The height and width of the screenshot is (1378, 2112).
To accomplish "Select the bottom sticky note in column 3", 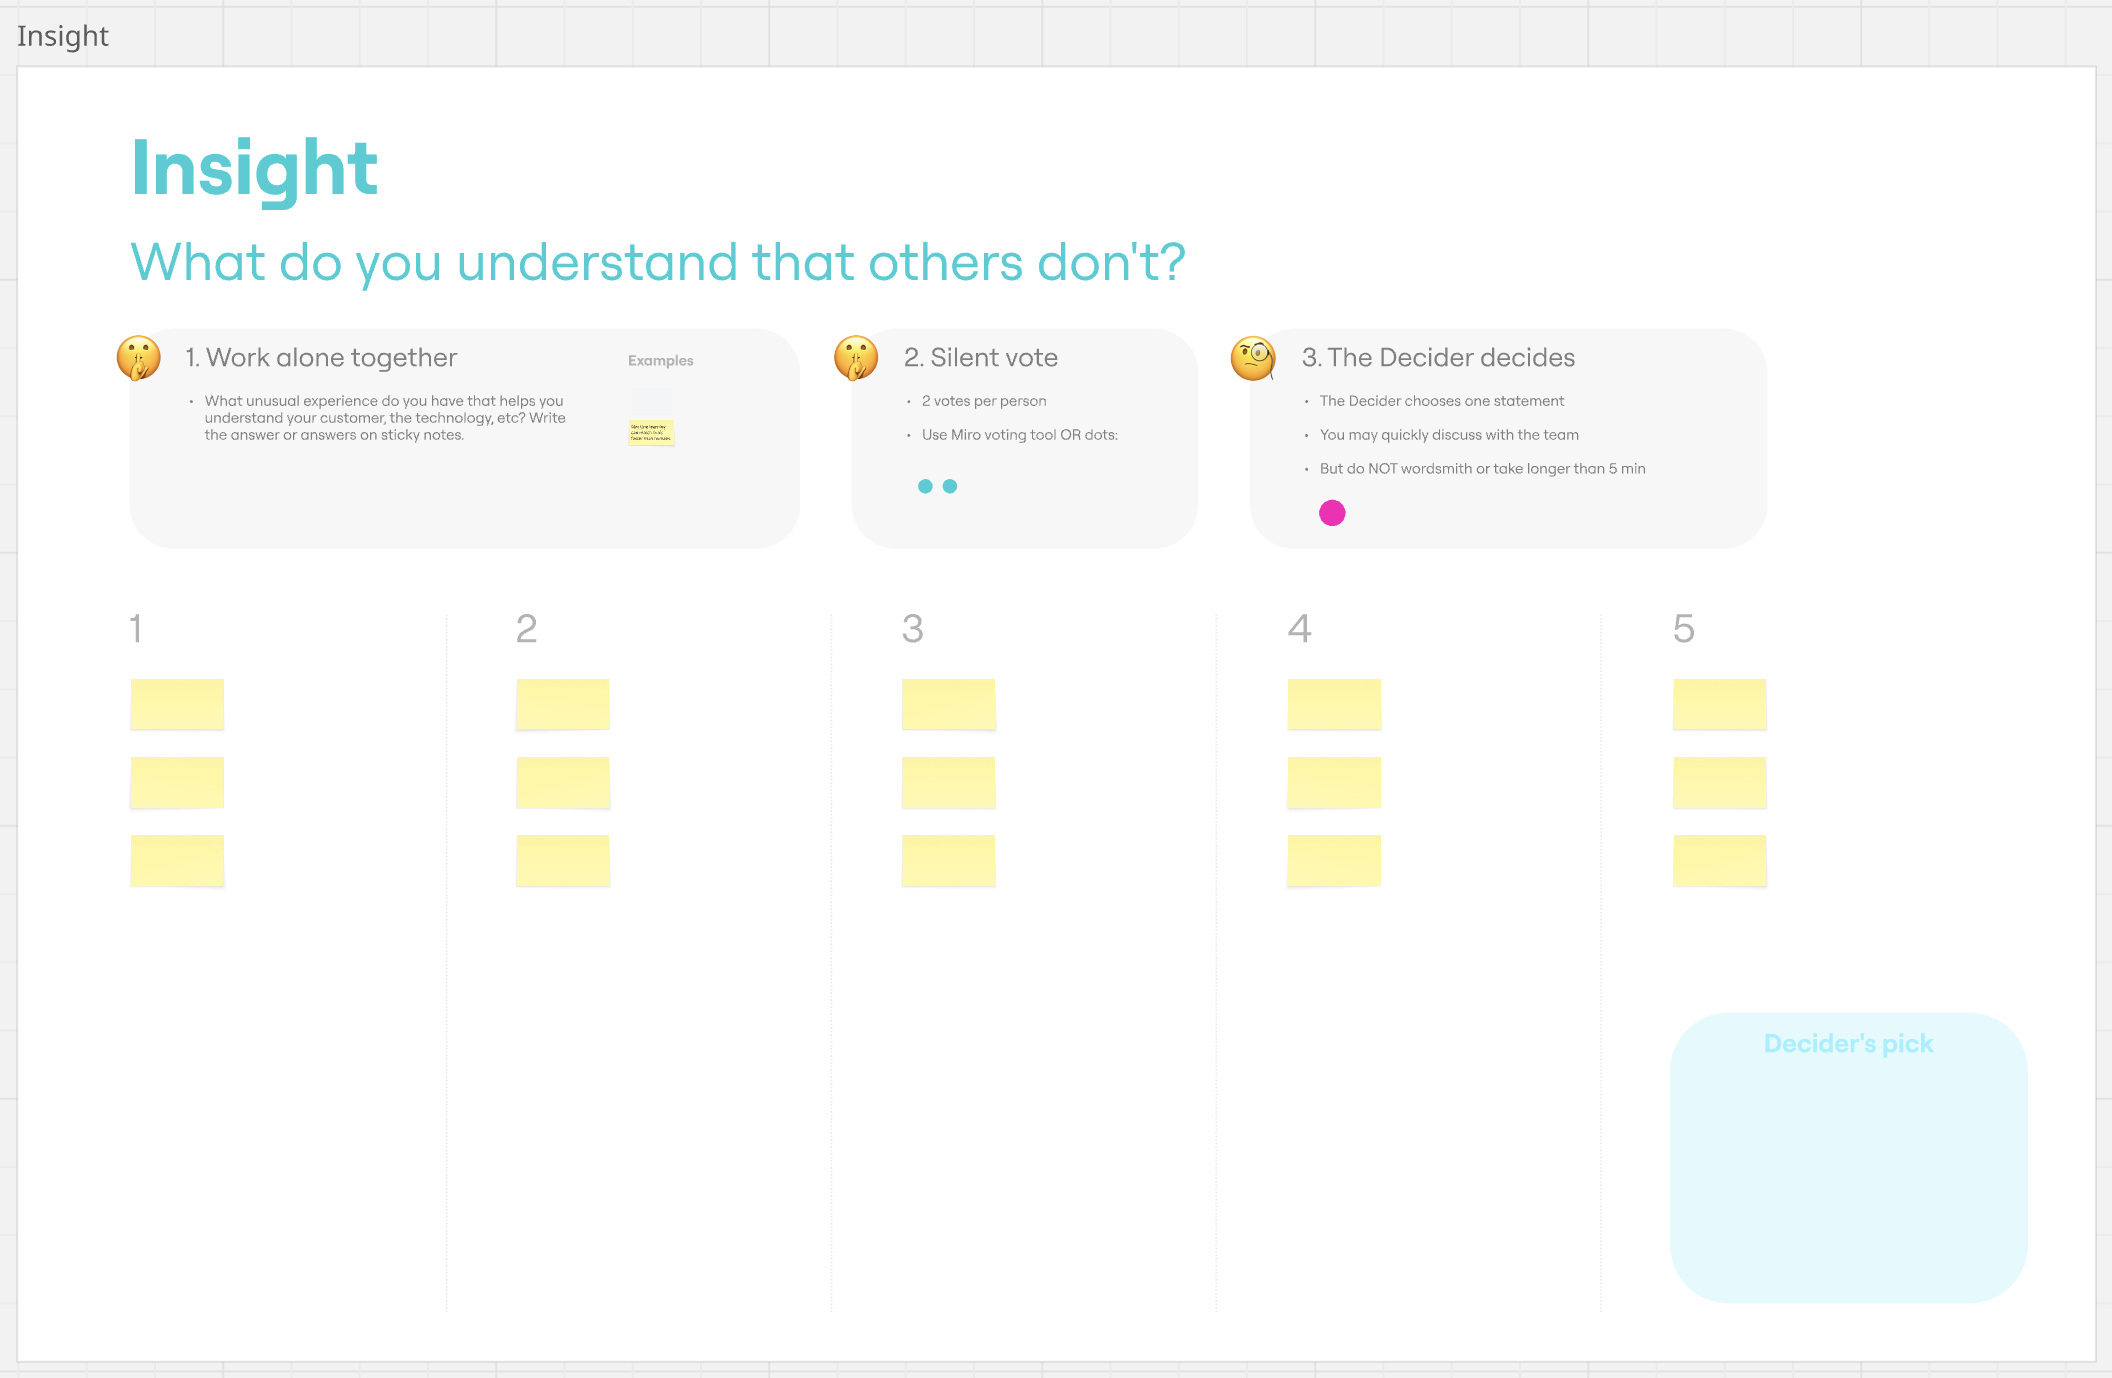I will click(949, 860).
